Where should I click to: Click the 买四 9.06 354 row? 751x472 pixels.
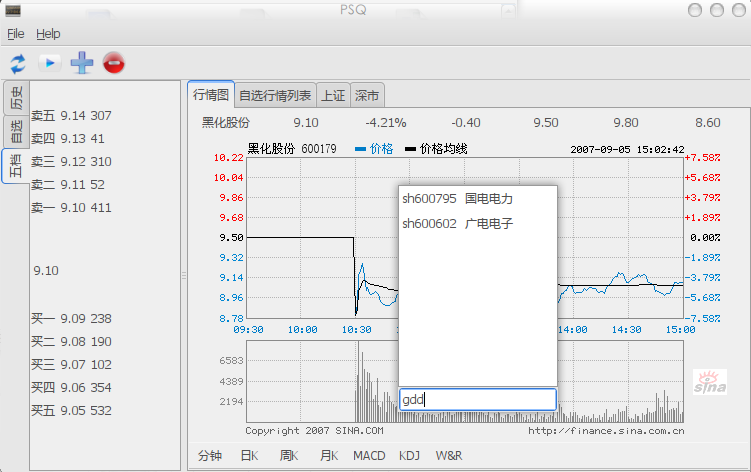click(x=71, y=387)
